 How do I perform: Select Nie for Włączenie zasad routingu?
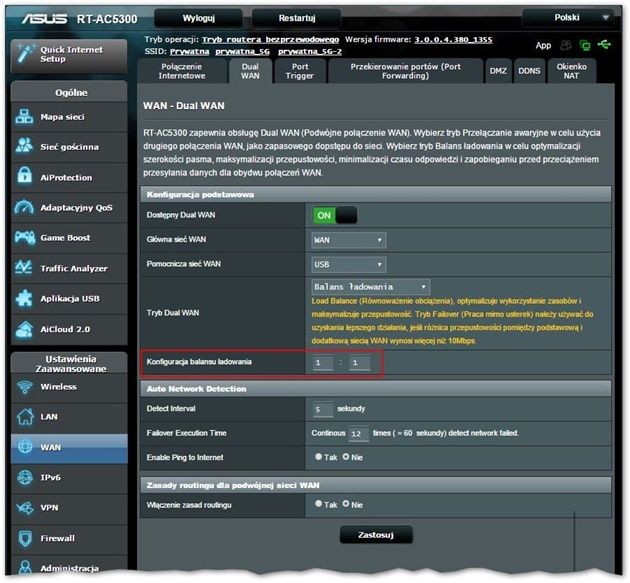point(346,504)
